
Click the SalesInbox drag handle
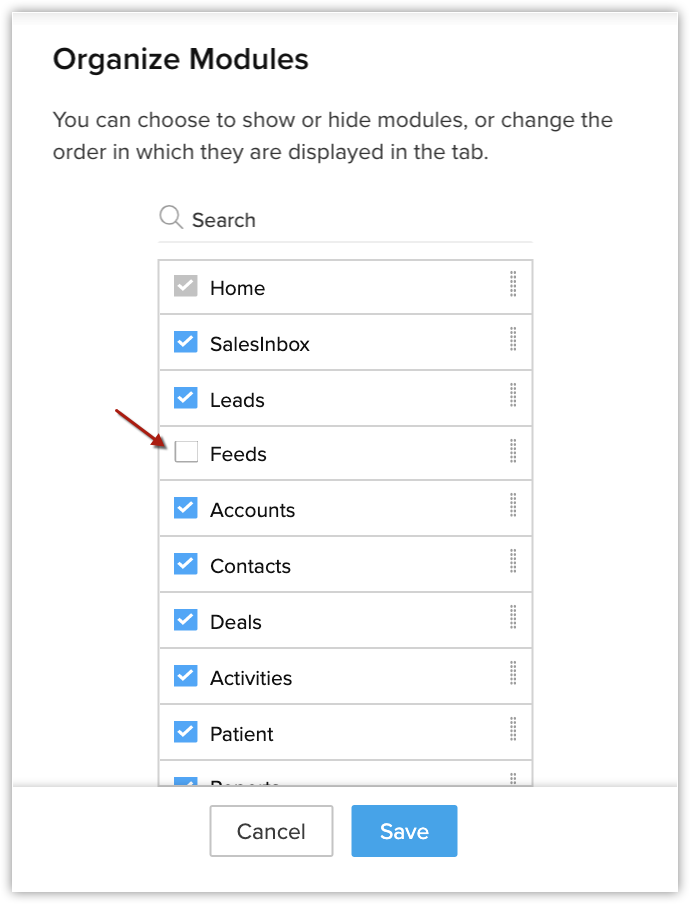513,340
